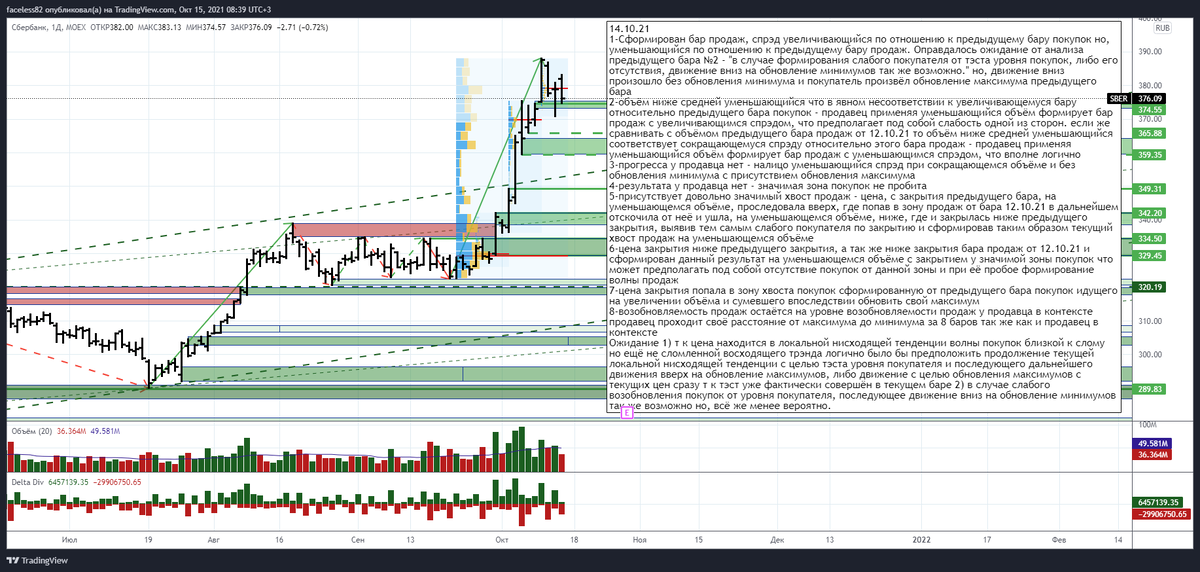1200x572 pixels.
Task: Select the red 36.364M label on volume axis
Action: pyautogui.click(x=1150, y=454)
